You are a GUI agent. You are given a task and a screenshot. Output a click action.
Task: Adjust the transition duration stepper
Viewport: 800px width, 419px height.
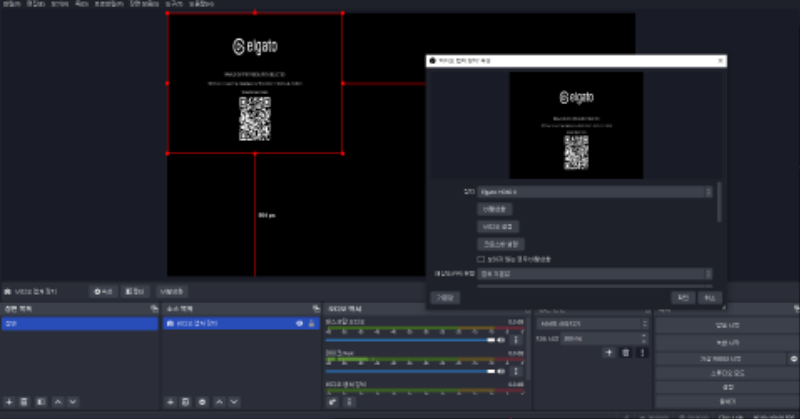644,338
